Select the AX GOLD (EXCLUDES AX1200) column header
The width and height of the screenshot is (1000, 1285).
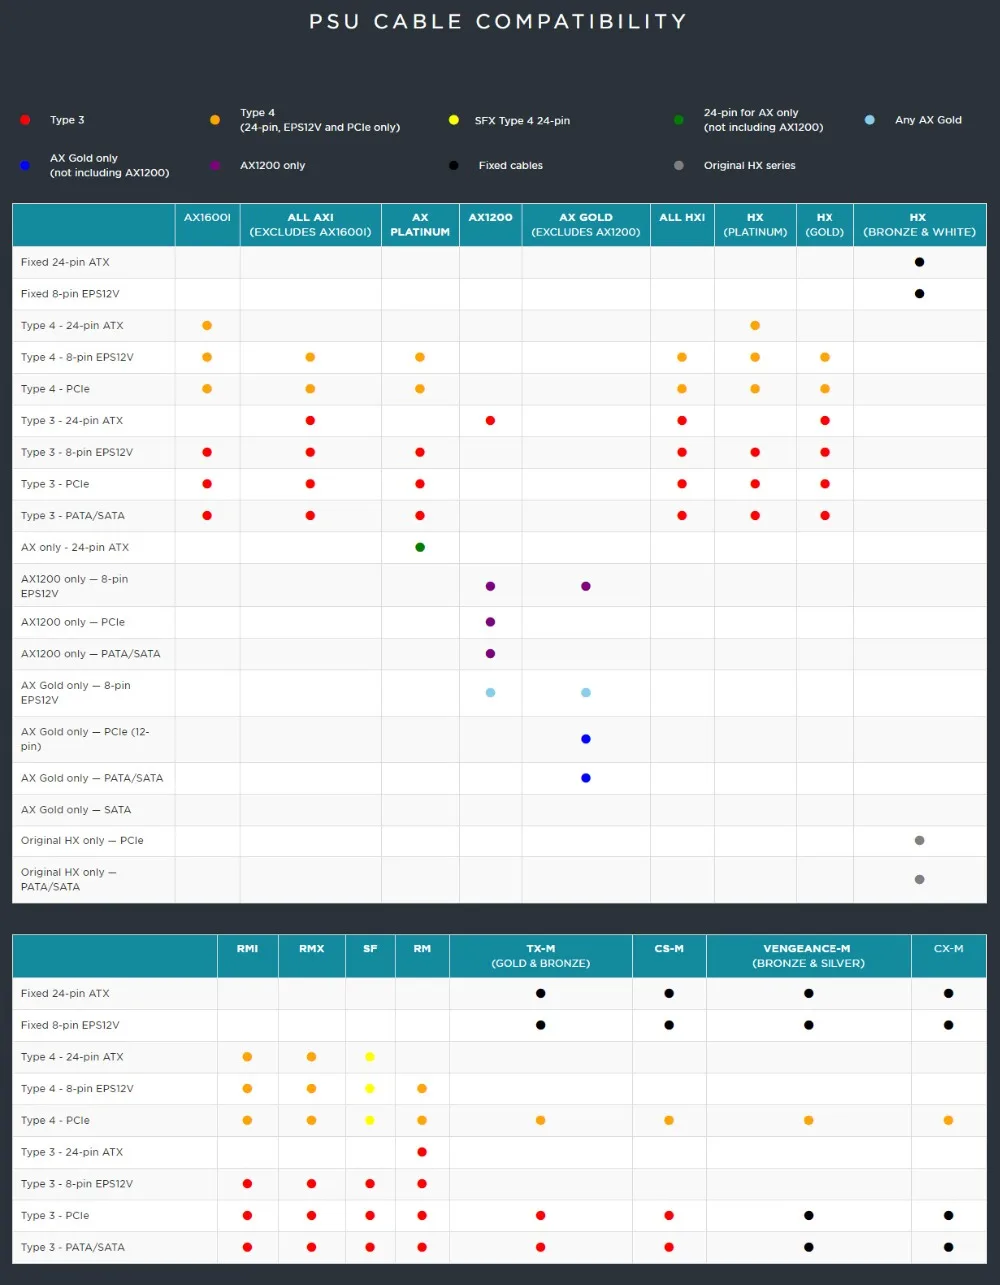click(586, 225)
